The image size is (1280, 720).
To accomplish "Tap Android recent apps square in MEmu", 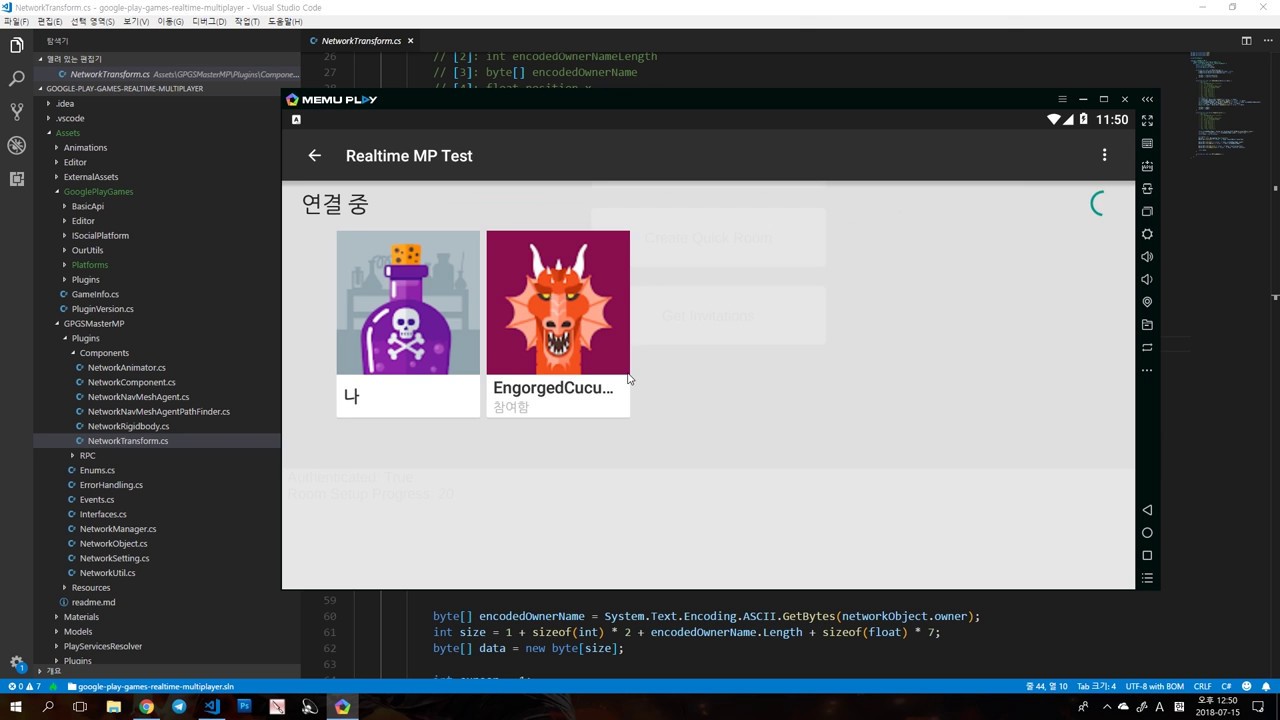I will (1147, 556).
